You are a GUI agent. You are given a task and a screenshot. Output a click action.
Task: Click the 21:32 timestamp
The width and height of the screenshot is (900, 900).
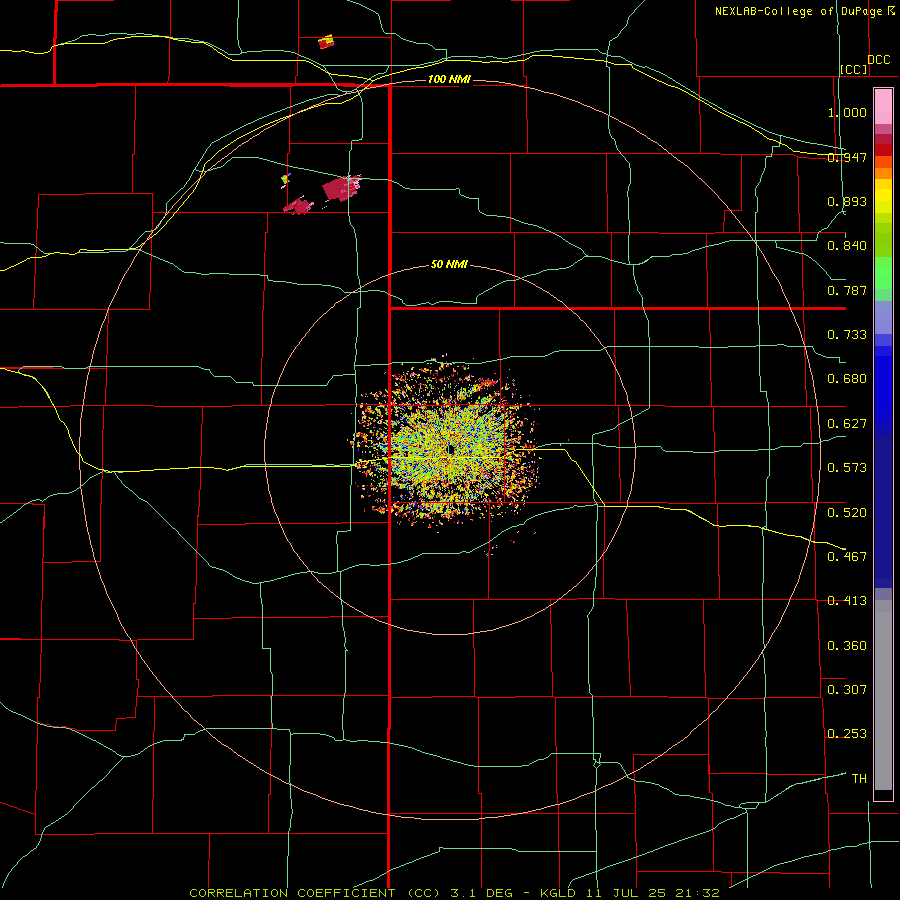(697, 893)
